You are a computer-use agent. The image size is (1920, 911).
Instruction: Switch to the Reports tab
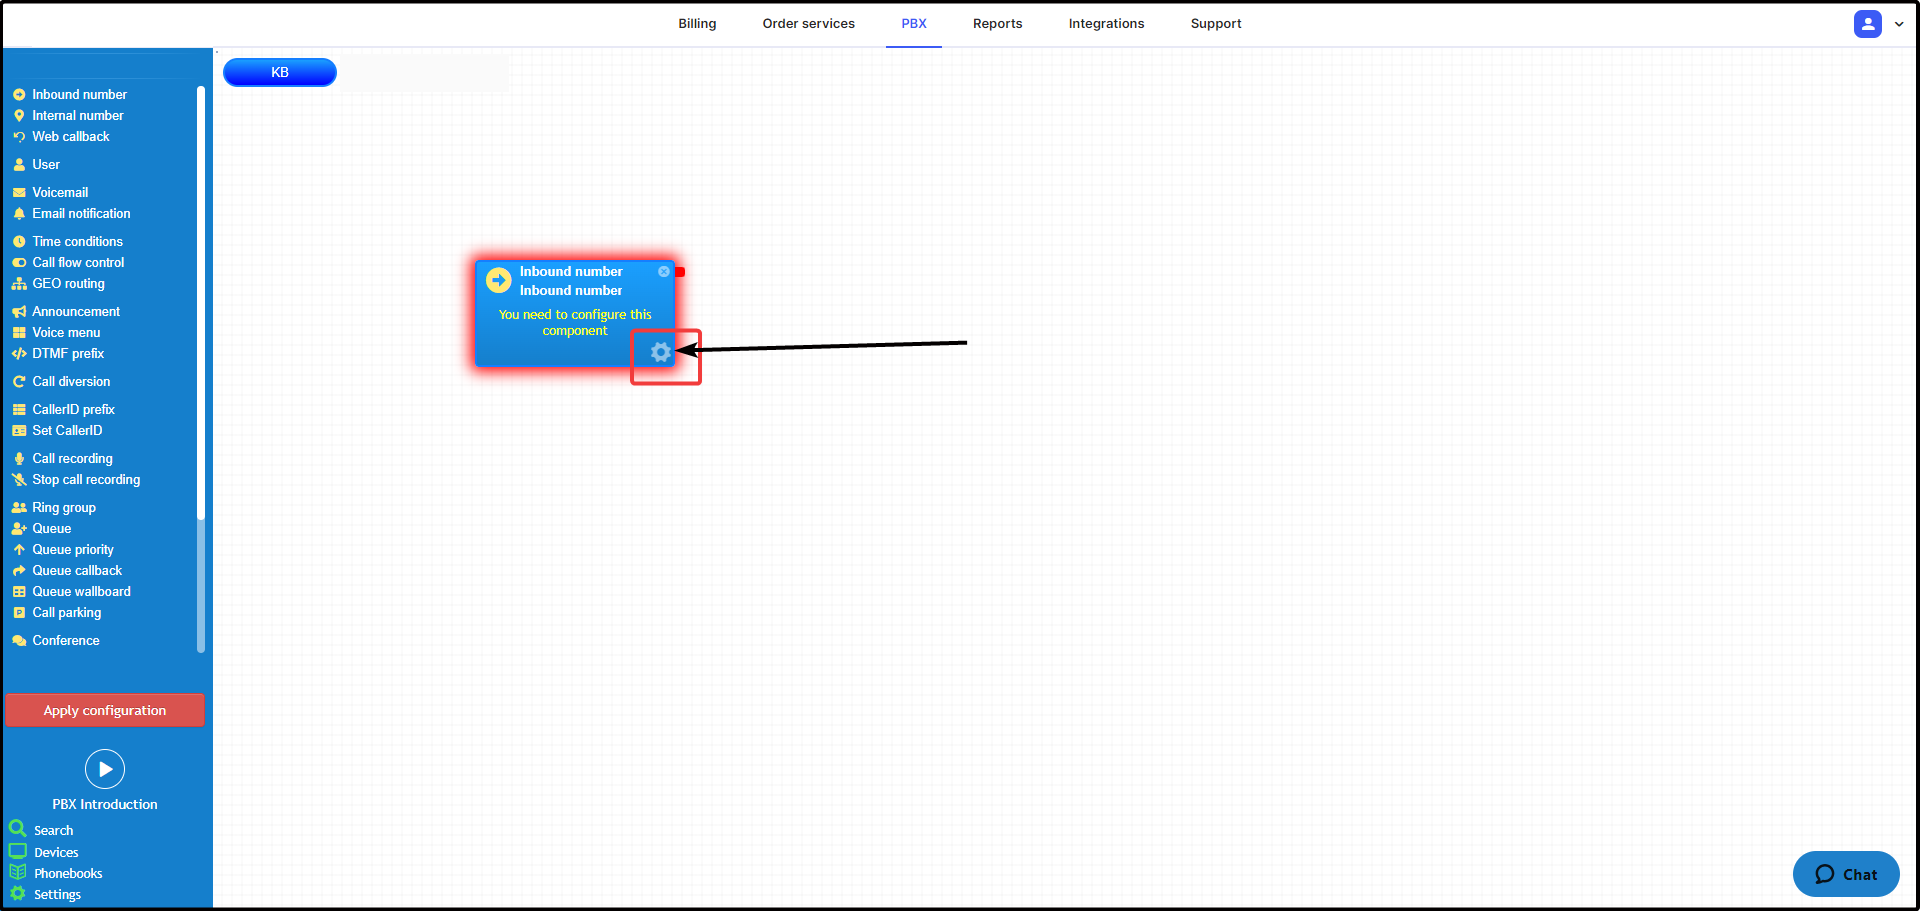(997, 24)
